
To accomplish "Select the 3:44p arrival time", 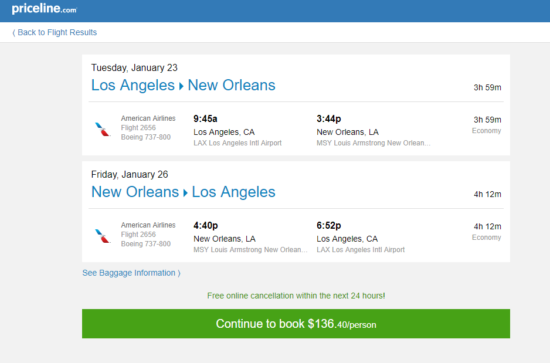I will (x=329, y=119).
